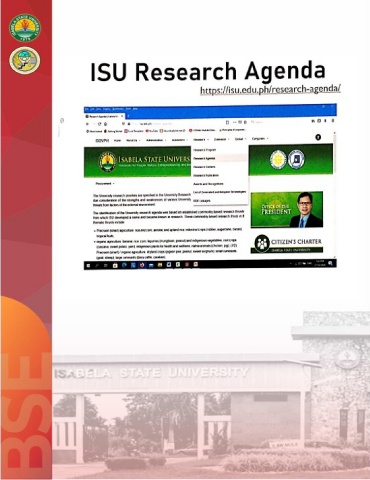The height and width of the screenshot is (480, 370).
Task: Click the browser back arrow icon
Action: [88, 123]
